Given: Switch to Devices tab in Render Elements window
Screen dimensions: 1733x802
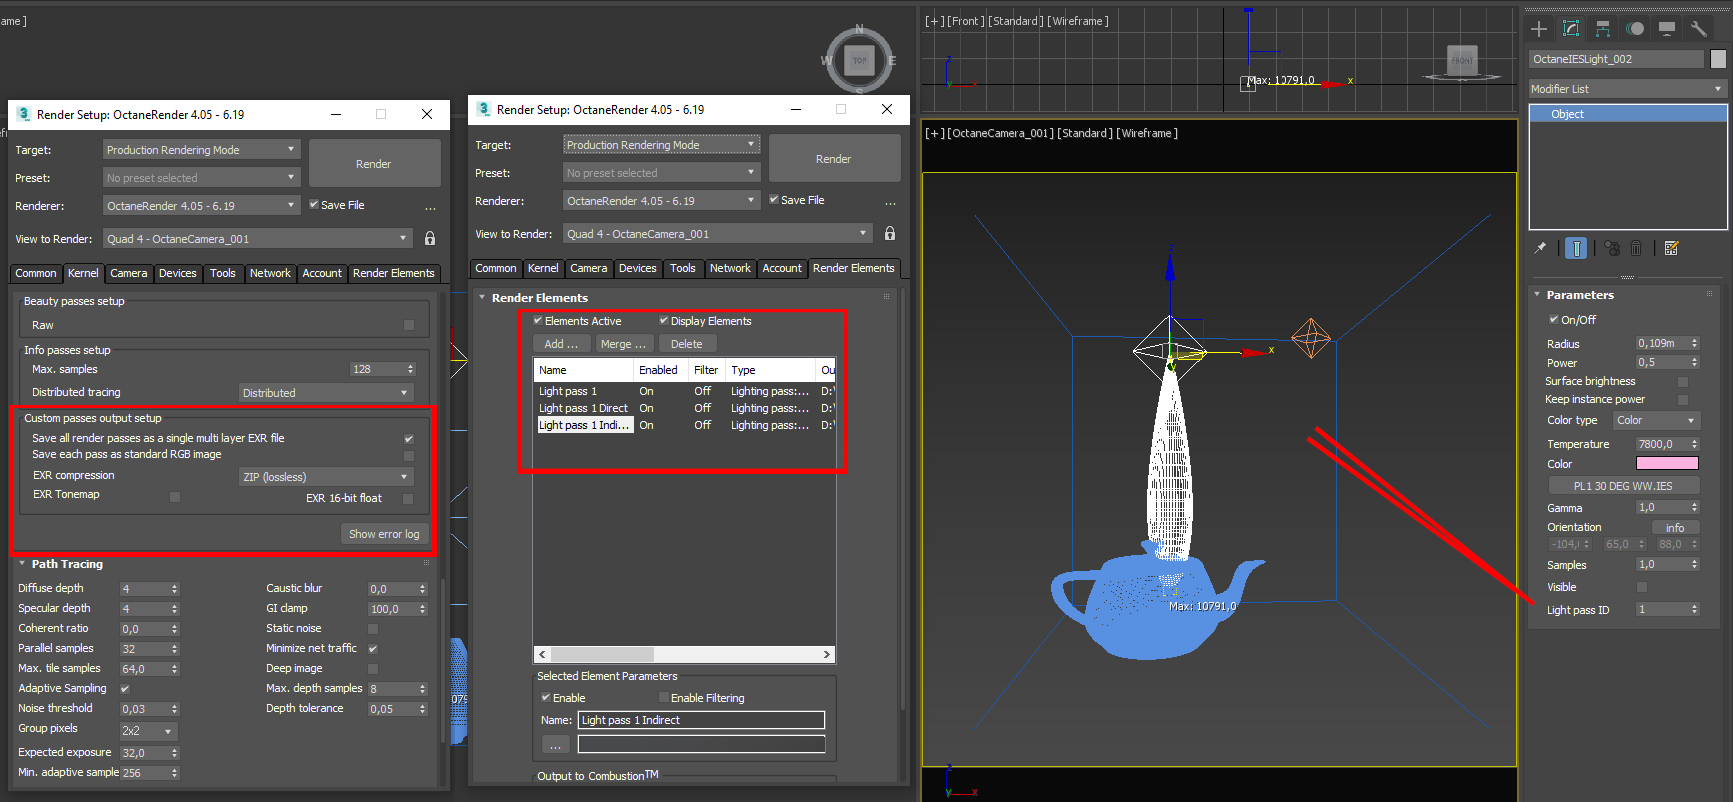Looking at the screenshot, I should tap(638, 268).
